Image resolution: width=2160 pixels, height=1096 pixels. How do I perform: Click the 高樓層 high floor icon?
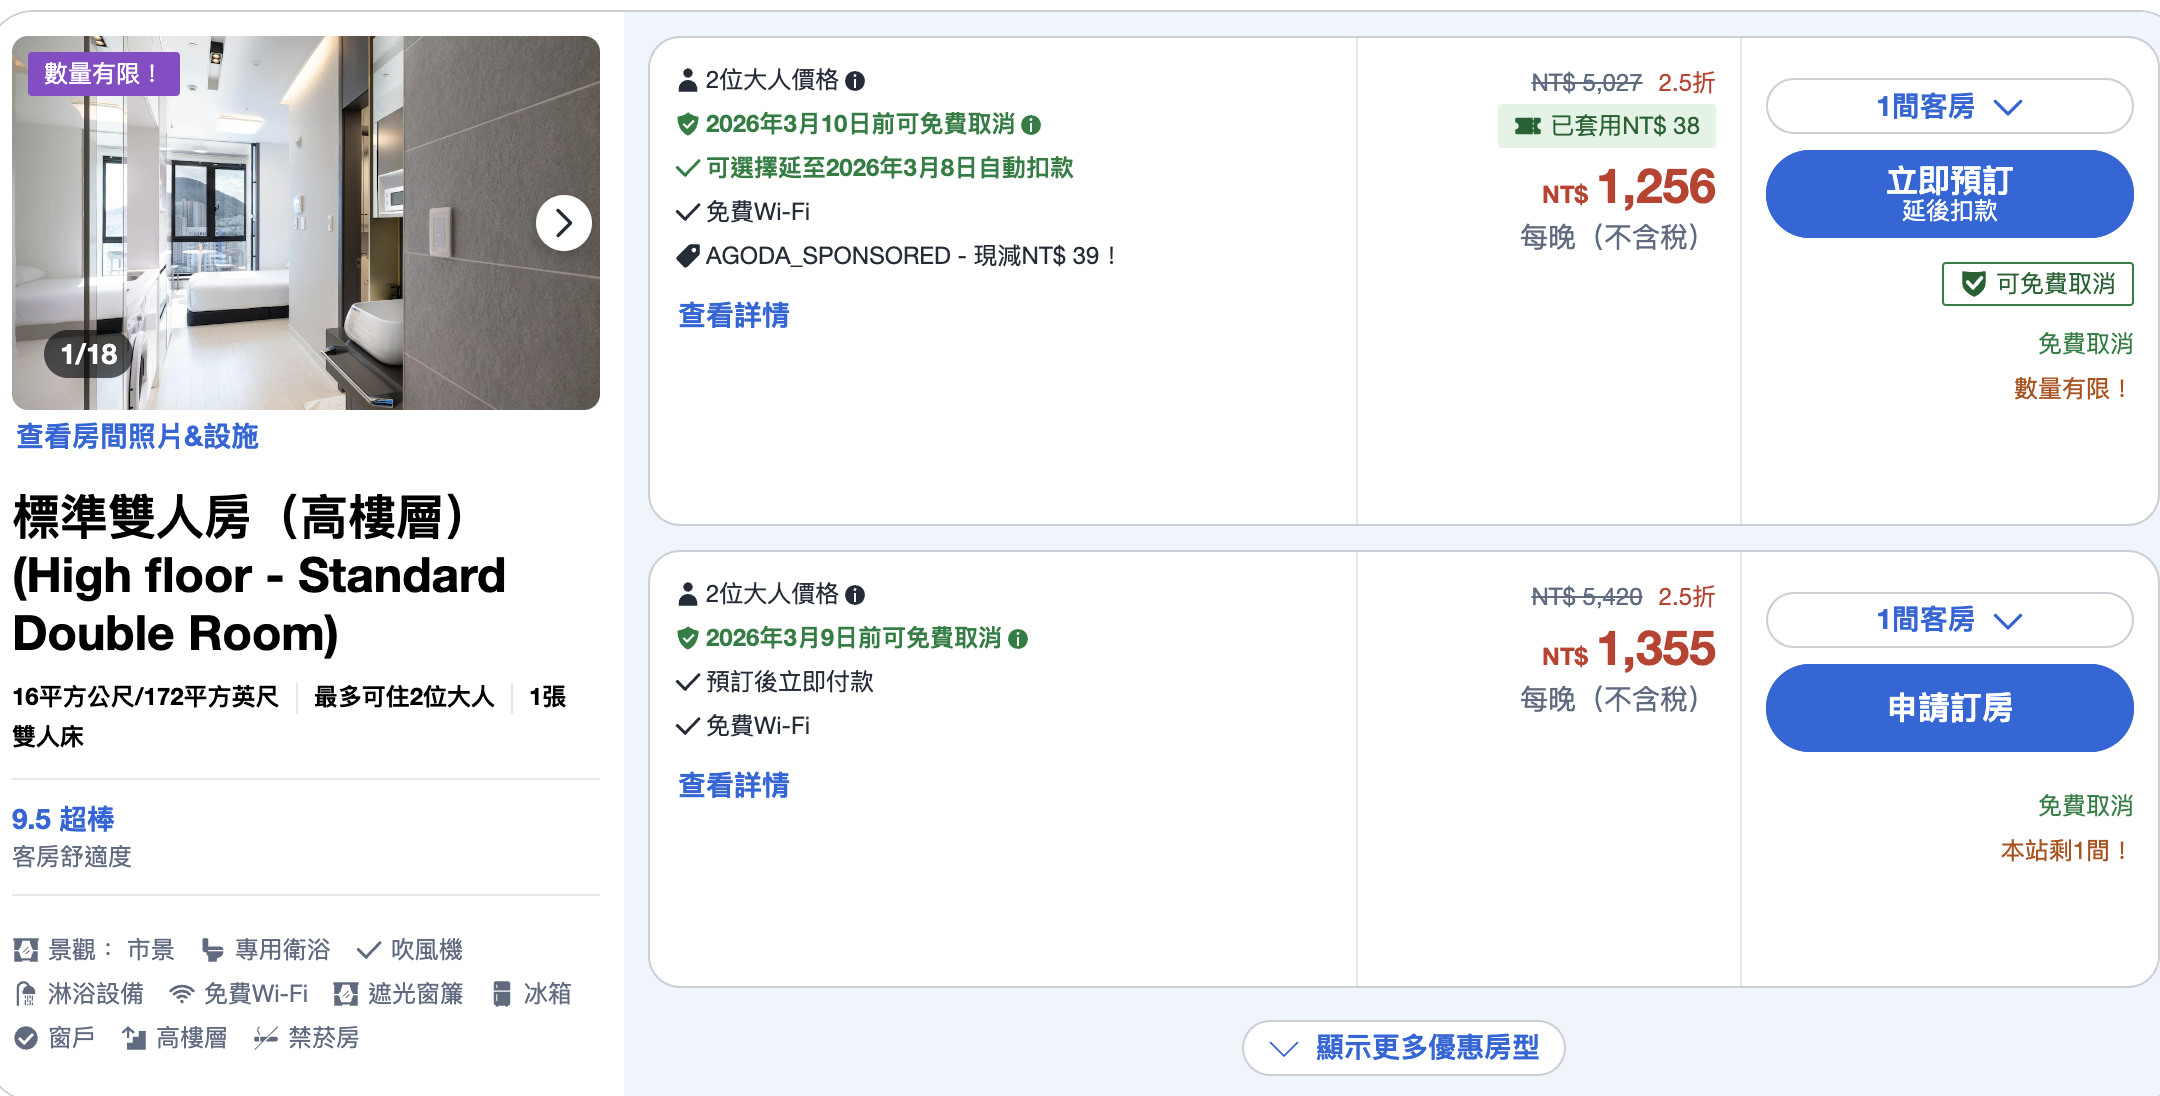tap(135, 1039)
